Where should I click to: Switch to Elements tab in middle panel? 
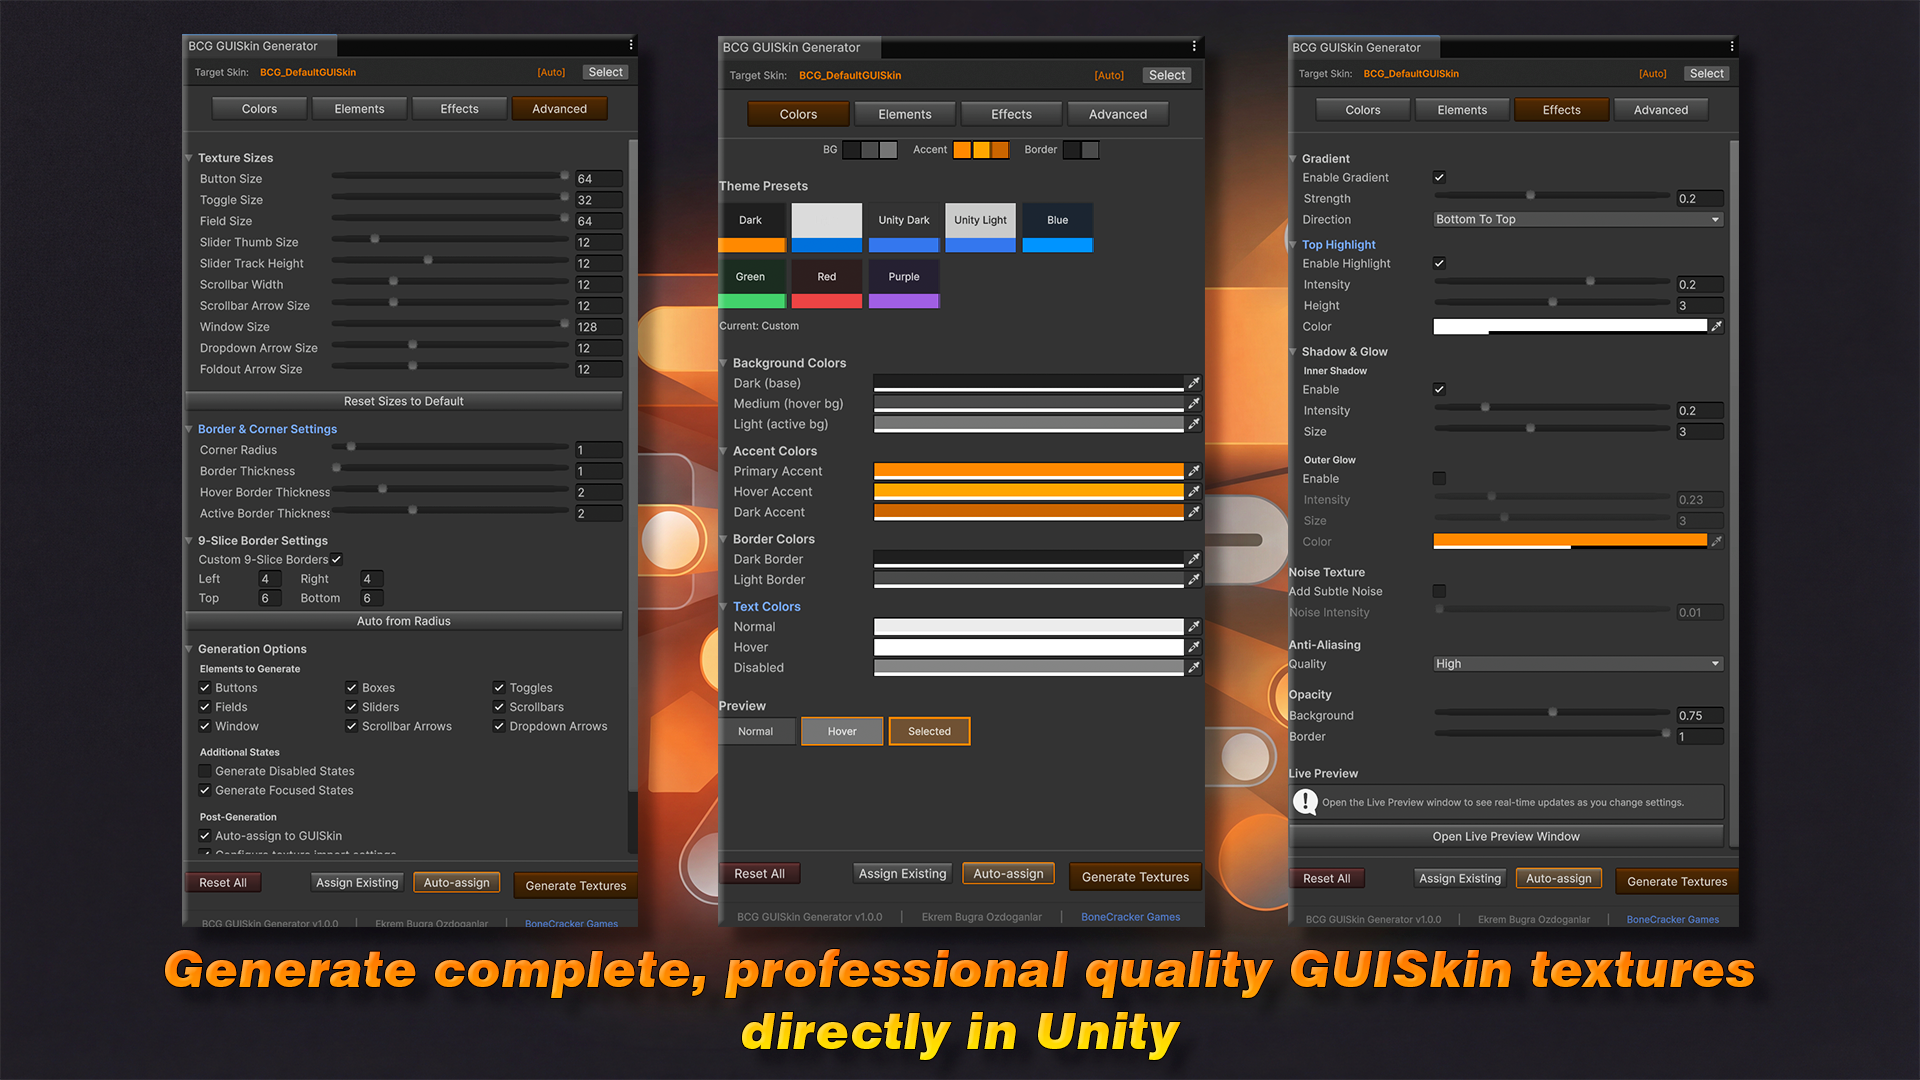click(x=905, y=114)
